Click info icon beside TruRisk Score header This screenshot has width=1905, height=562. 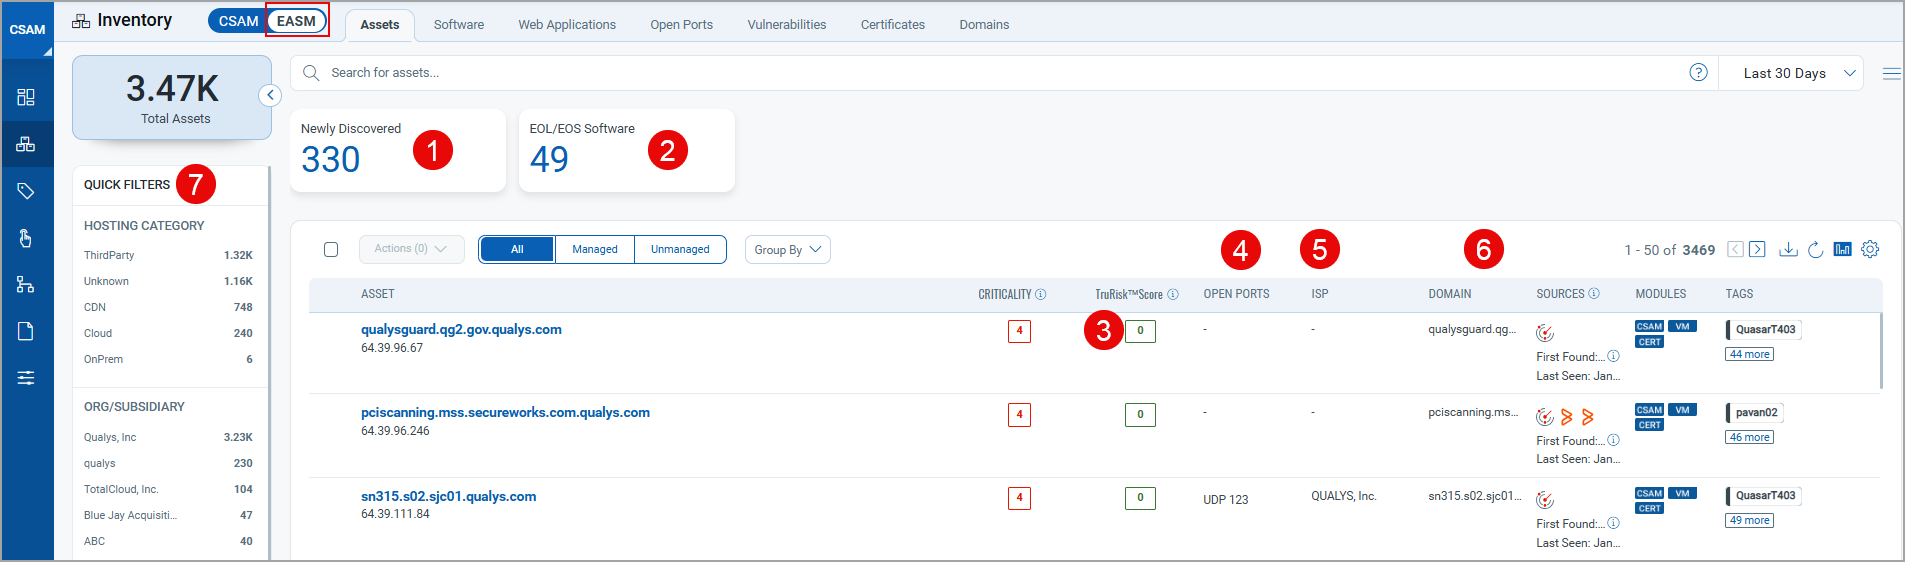(1173, 294)
